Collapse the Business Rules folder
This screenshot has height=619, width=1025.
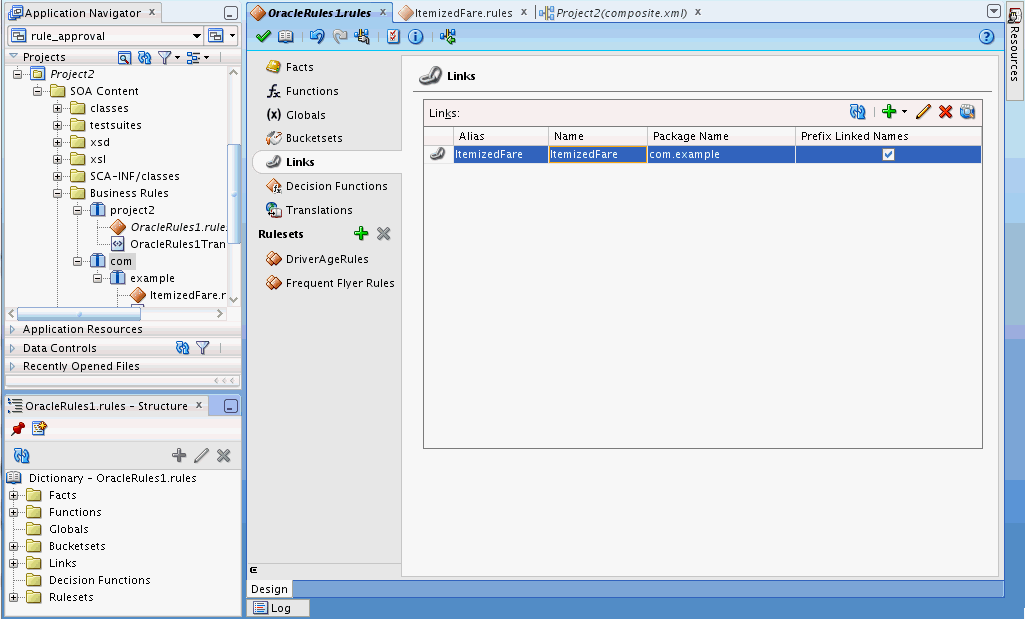(58, 193)
